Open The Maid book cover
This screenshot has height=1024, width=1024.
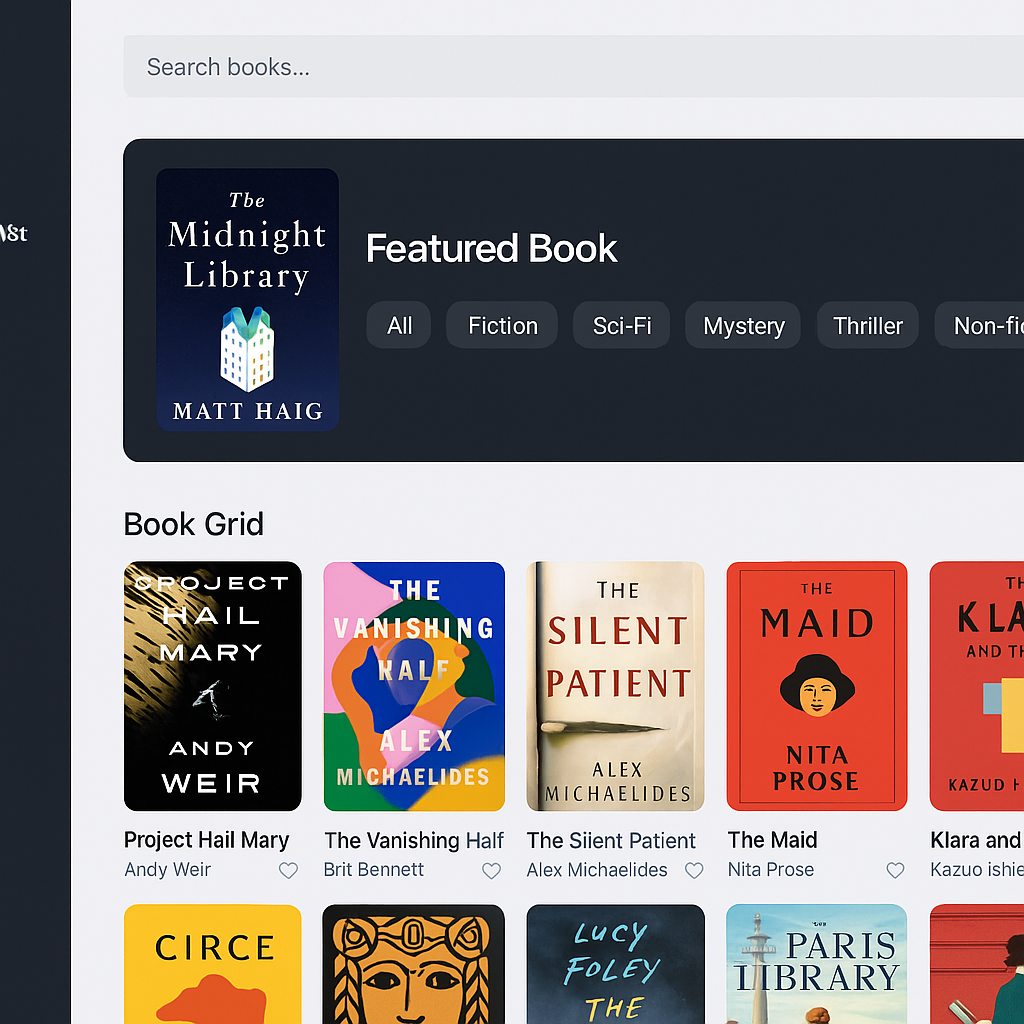pyautogui.click(x=817, y=686)
